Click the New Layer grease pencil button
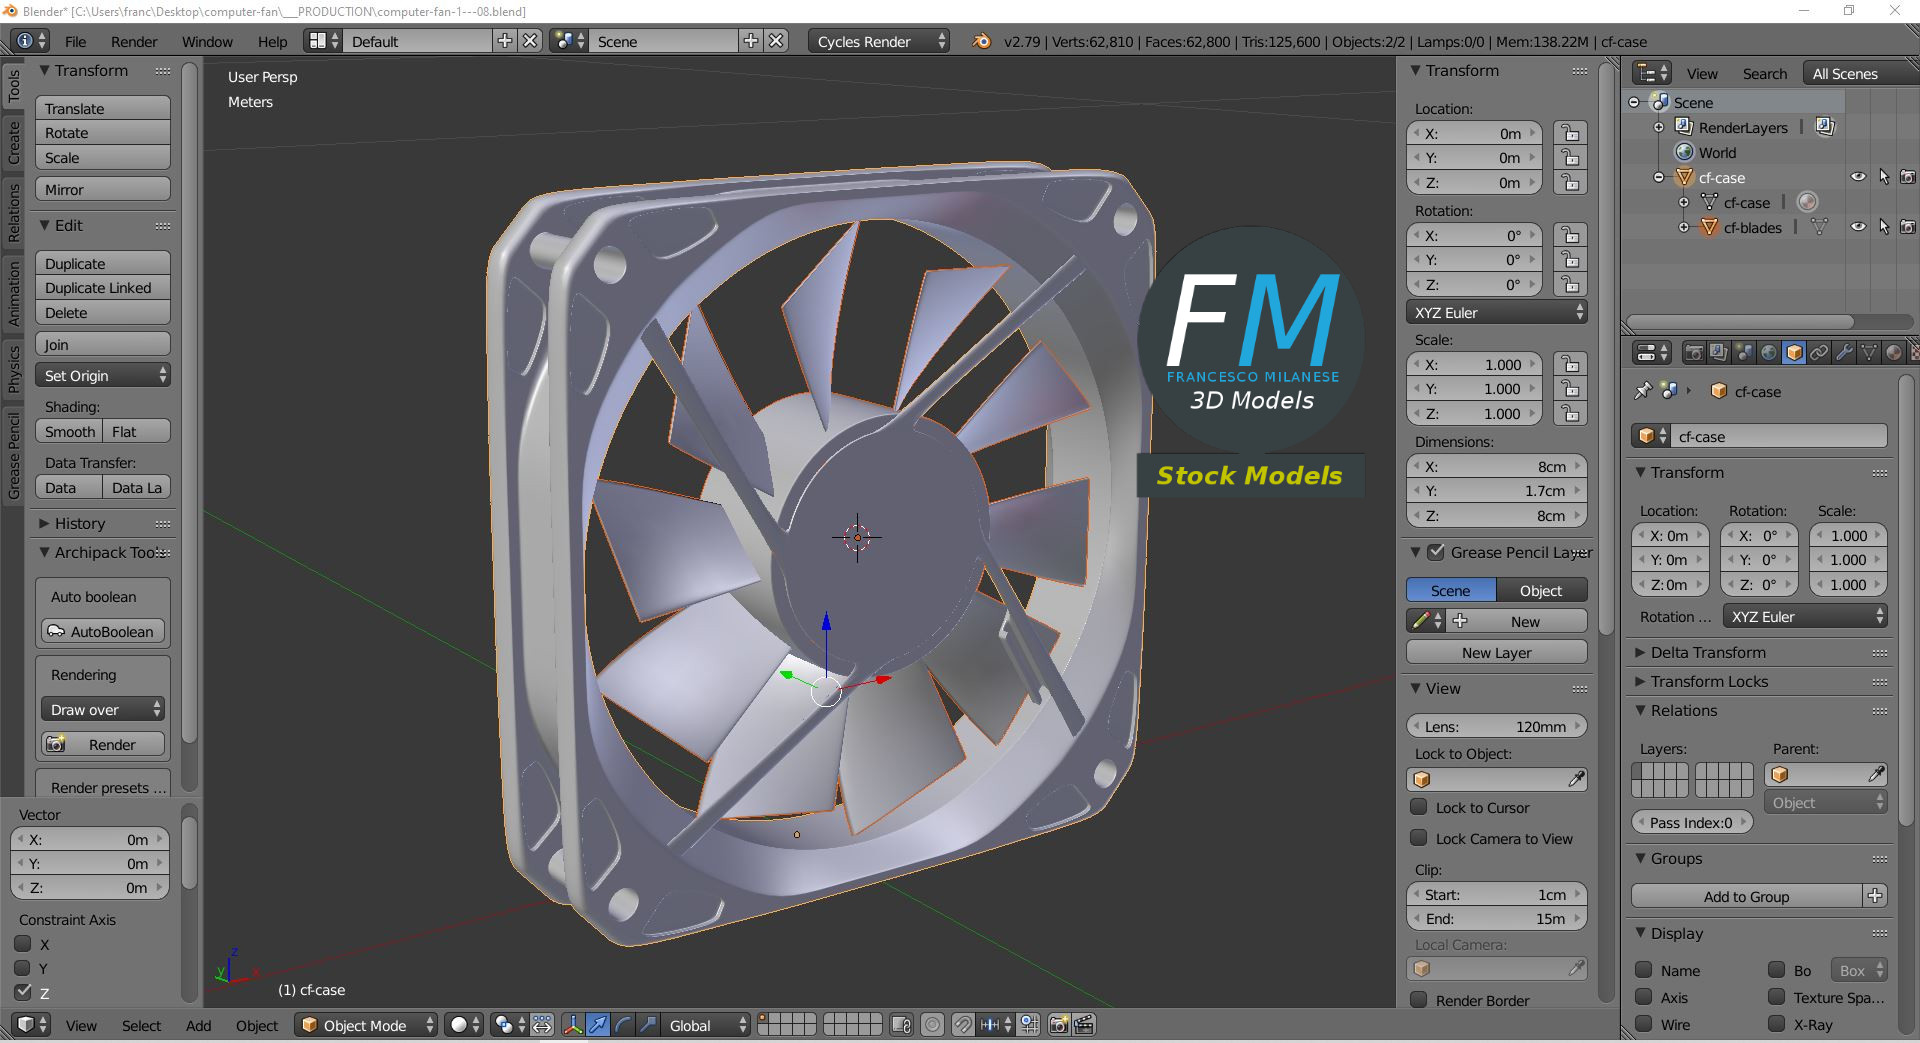 1497,652
